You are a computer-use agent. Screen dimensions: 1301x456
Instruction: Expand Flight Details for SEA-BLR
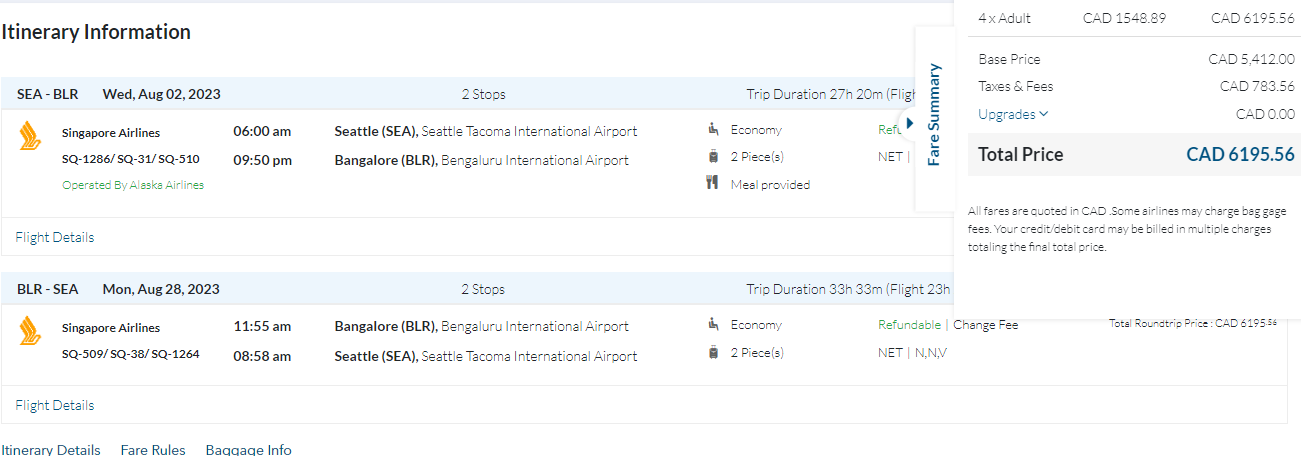click(55, 237)
